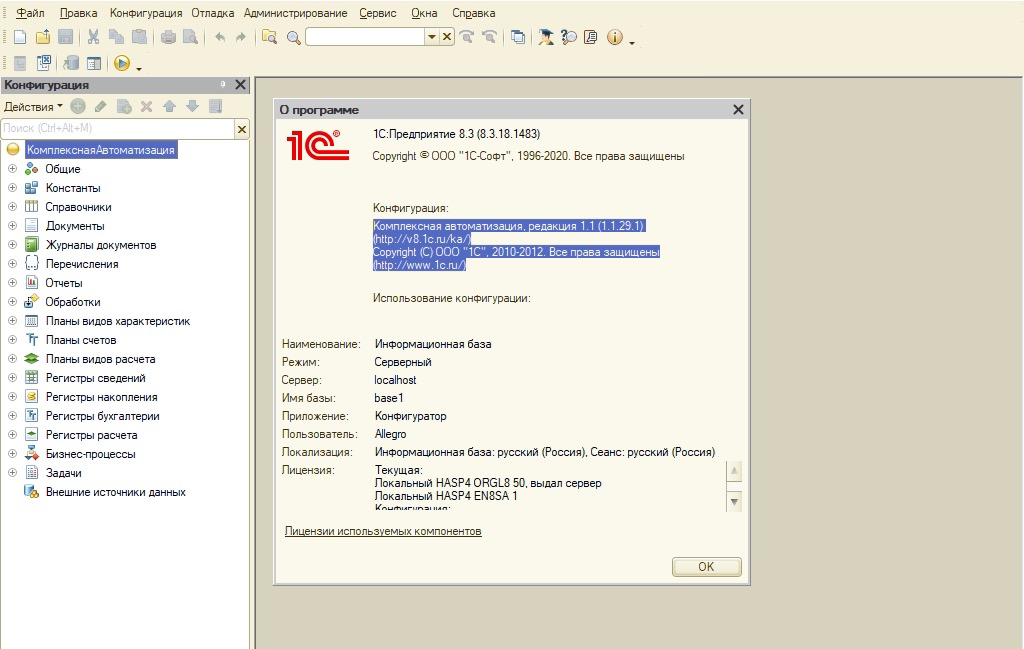Click the Help search icon
This screenshot has width=1024, height=649.
tap(569, 37)
